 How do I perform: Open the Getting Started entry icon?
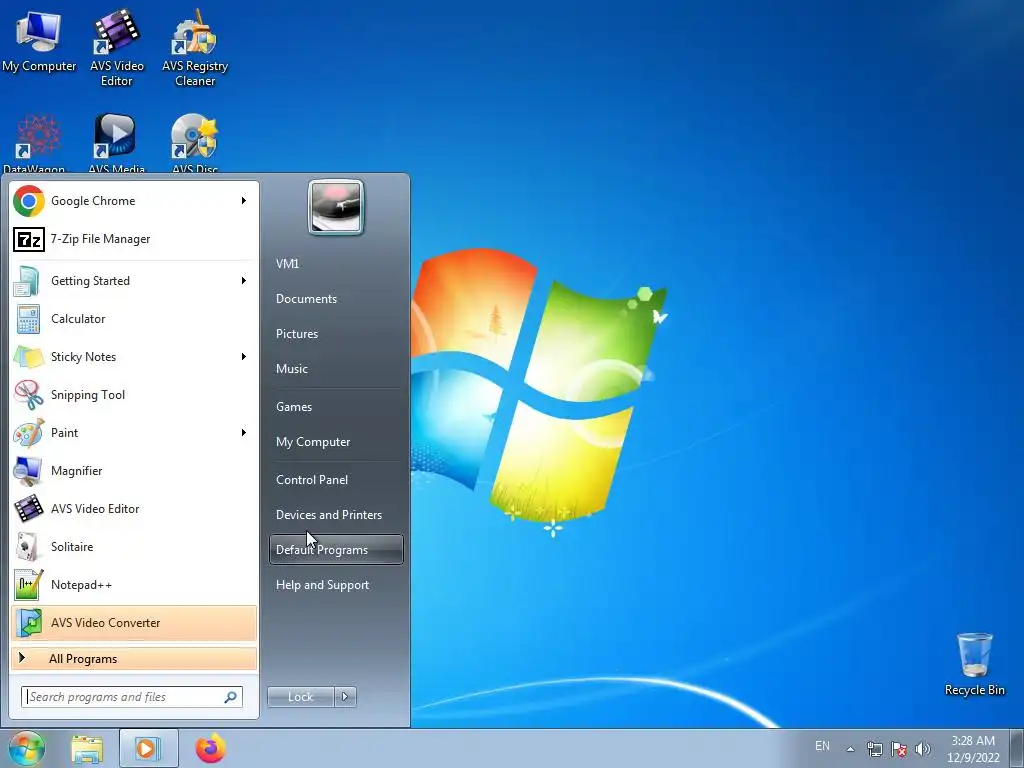pyautogui.click(x=28, y=281)
